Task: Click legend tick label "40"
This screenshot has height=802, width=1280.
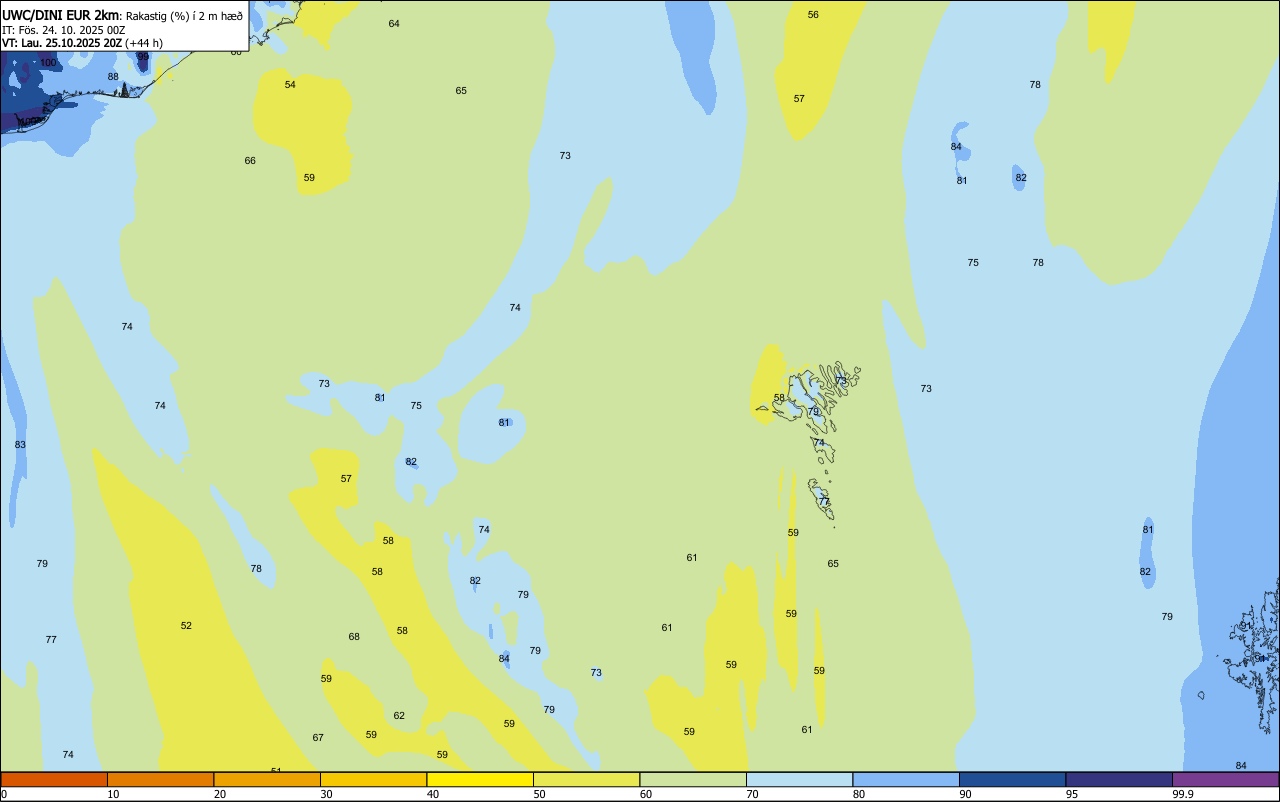Action: pyautogui.click(x=433, y=794)
